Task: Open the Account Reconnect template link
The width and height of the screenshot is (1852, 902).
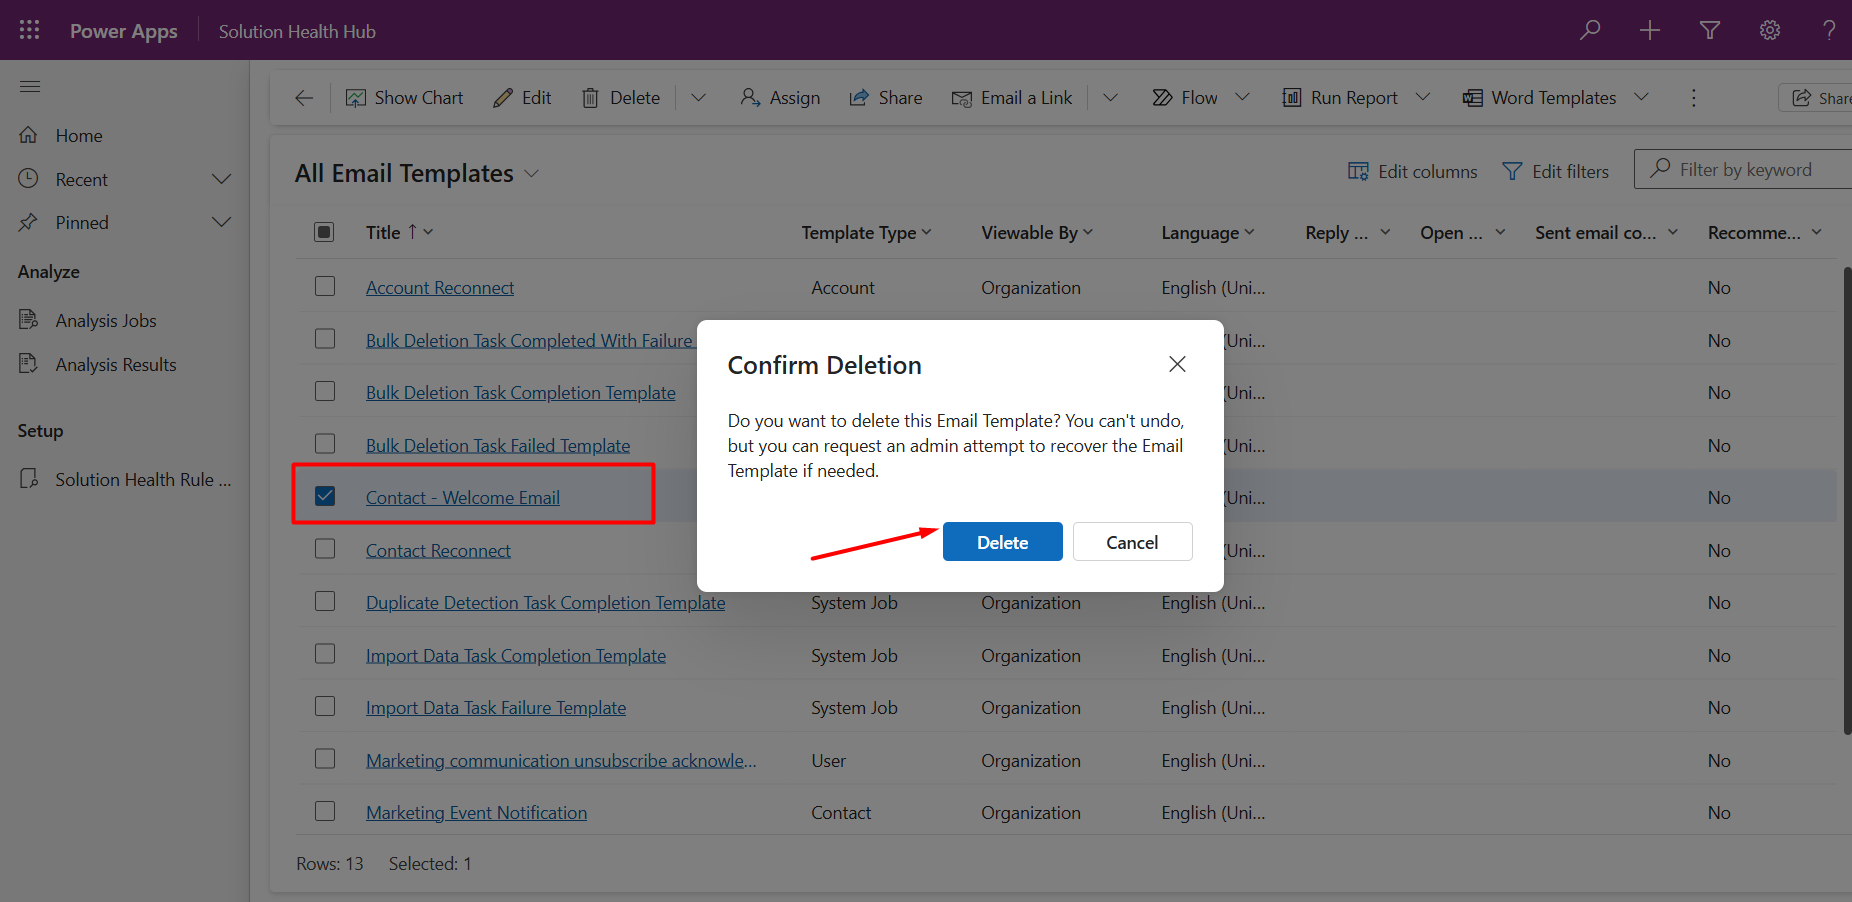Action: 440,288
